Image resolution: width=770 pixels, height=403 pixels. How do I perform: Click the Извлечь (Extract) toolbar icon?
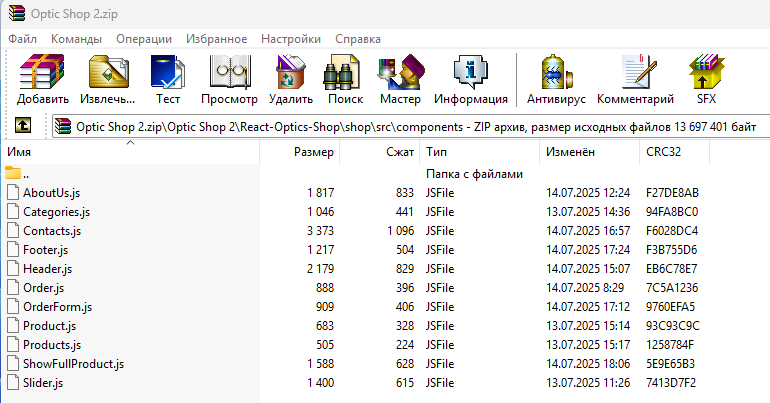click(107, 79)
